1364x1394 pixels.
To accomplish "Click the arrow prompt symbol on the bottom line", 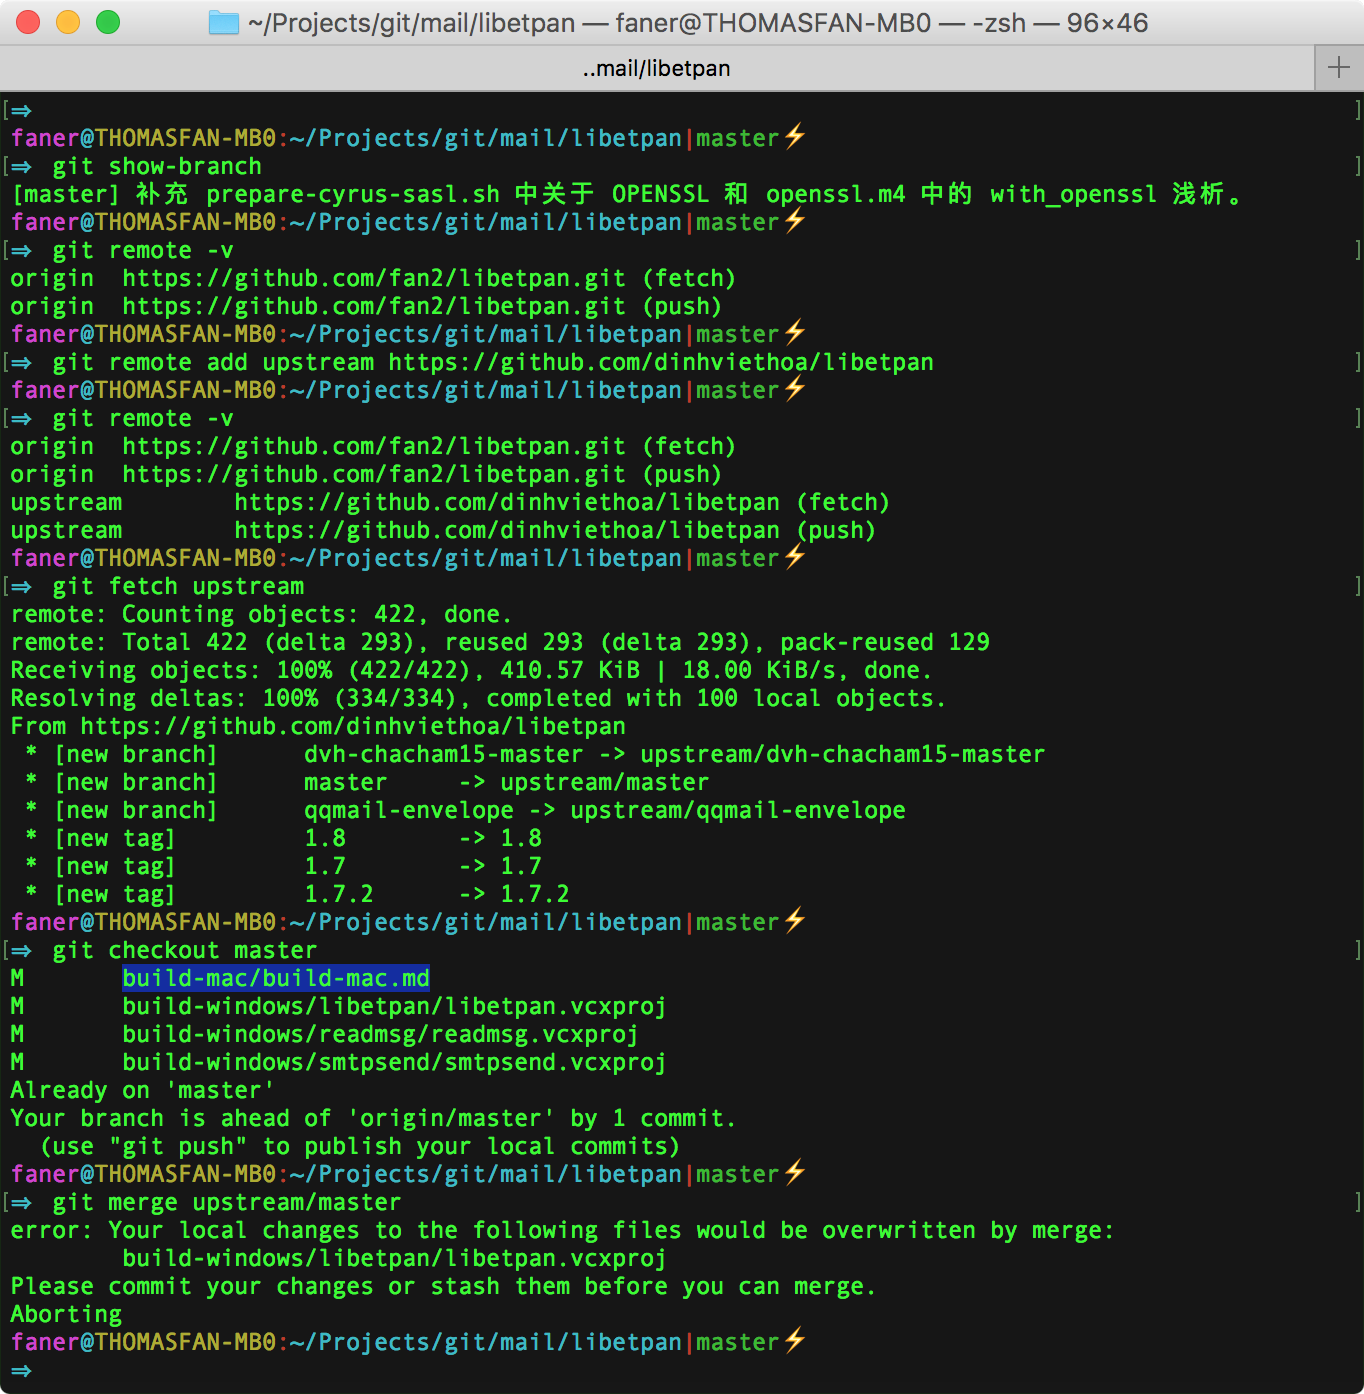I will (20, 1370).
